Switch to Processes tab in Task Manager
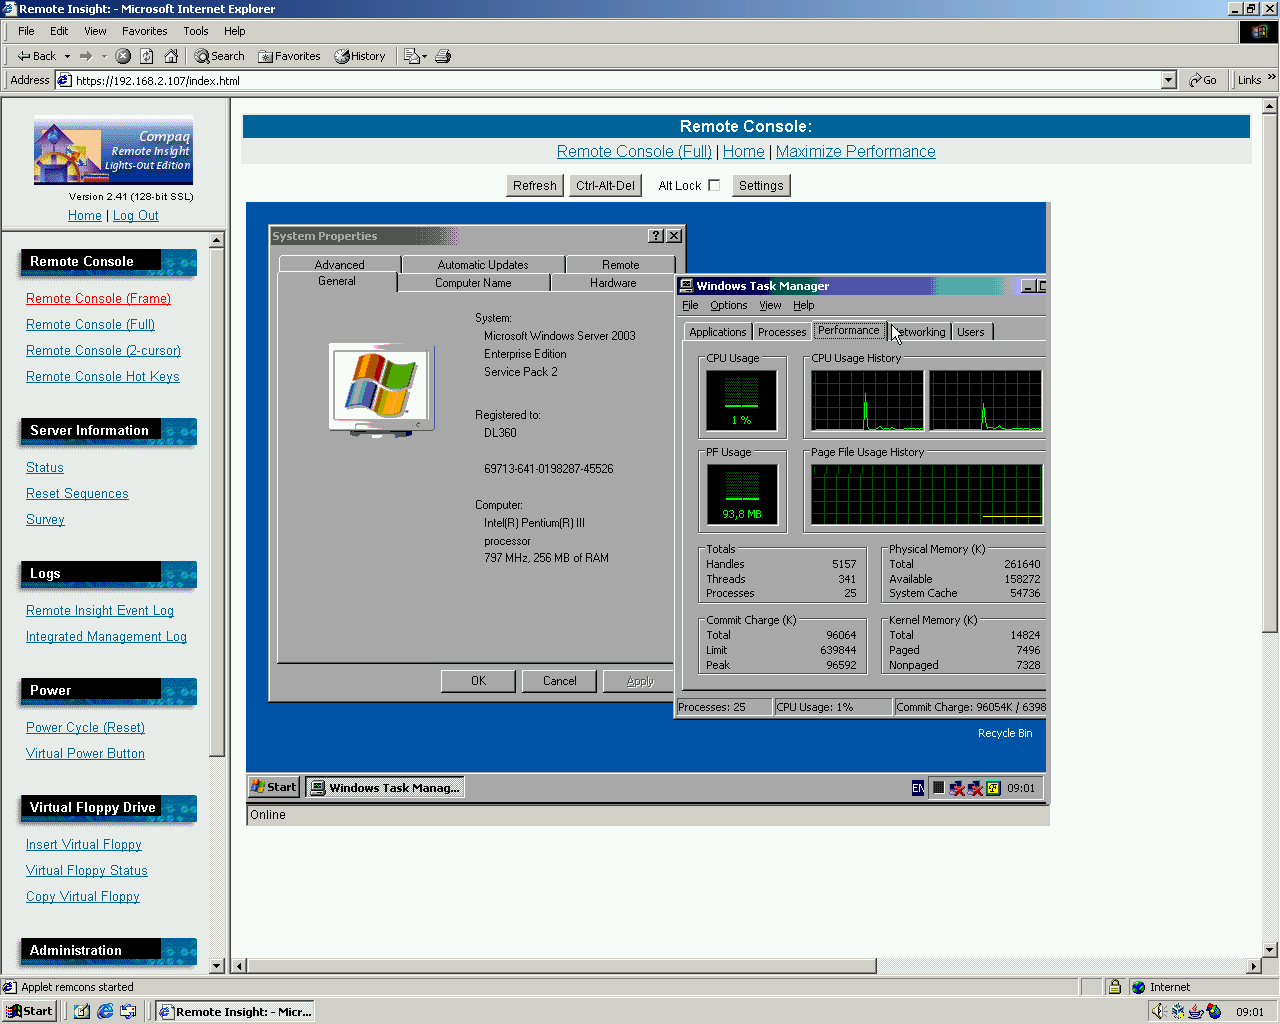 click(x=781, y=332)
